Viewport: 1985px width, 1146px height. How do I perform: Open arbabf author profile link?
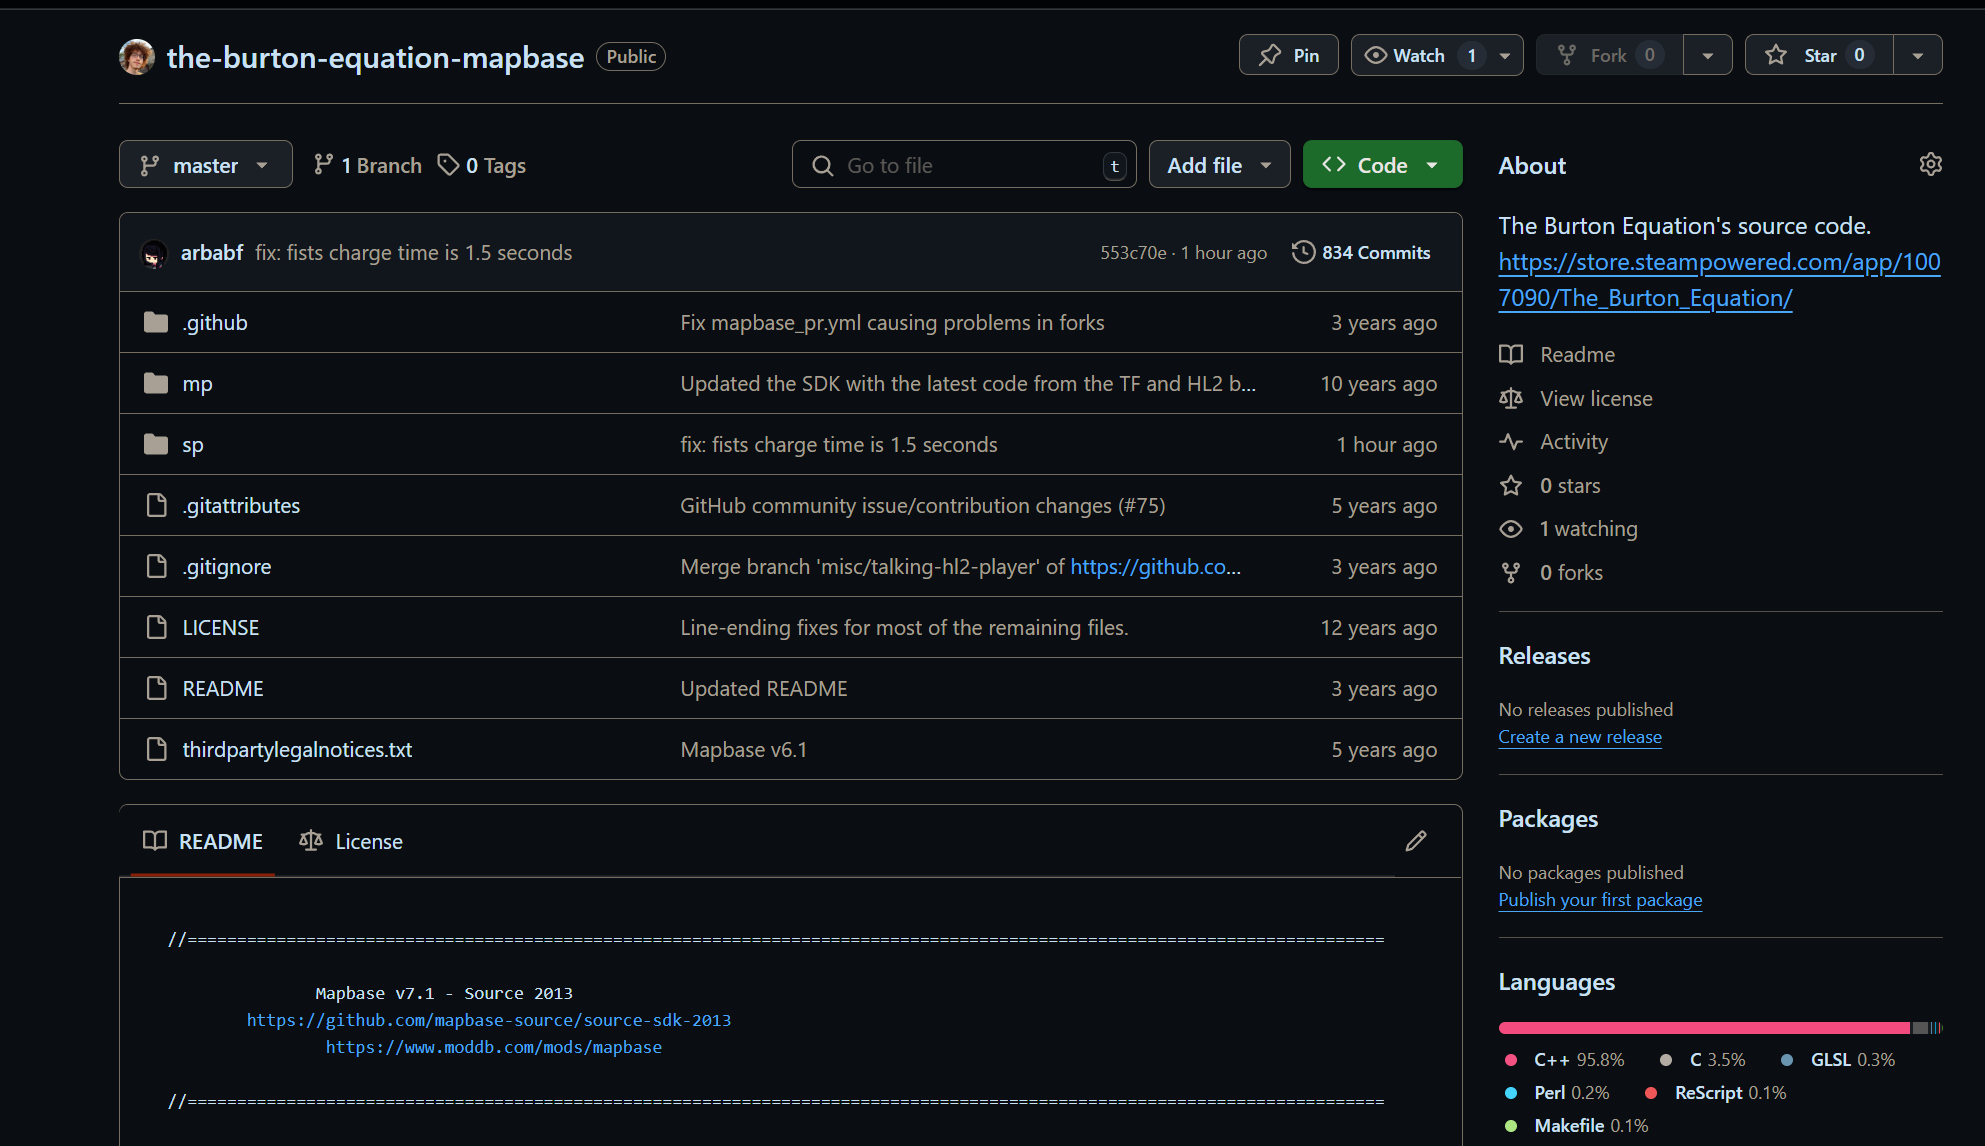tap(212, 253)
